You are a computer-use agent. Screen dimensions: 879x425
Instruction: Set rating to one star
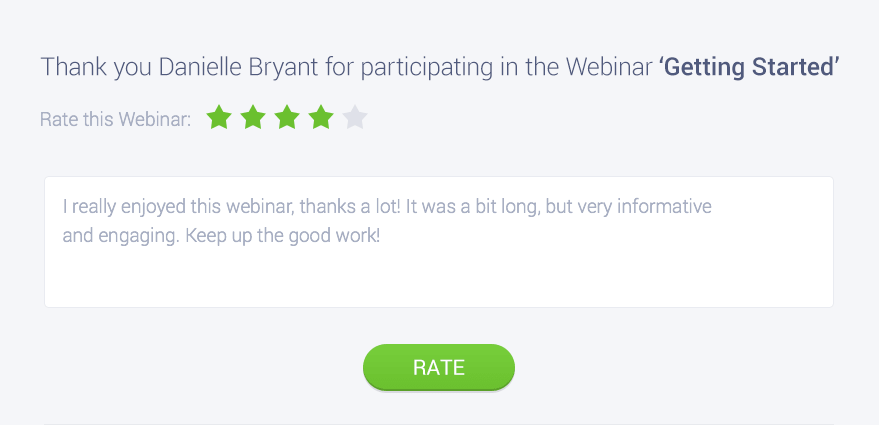click(x=219, y=118)
